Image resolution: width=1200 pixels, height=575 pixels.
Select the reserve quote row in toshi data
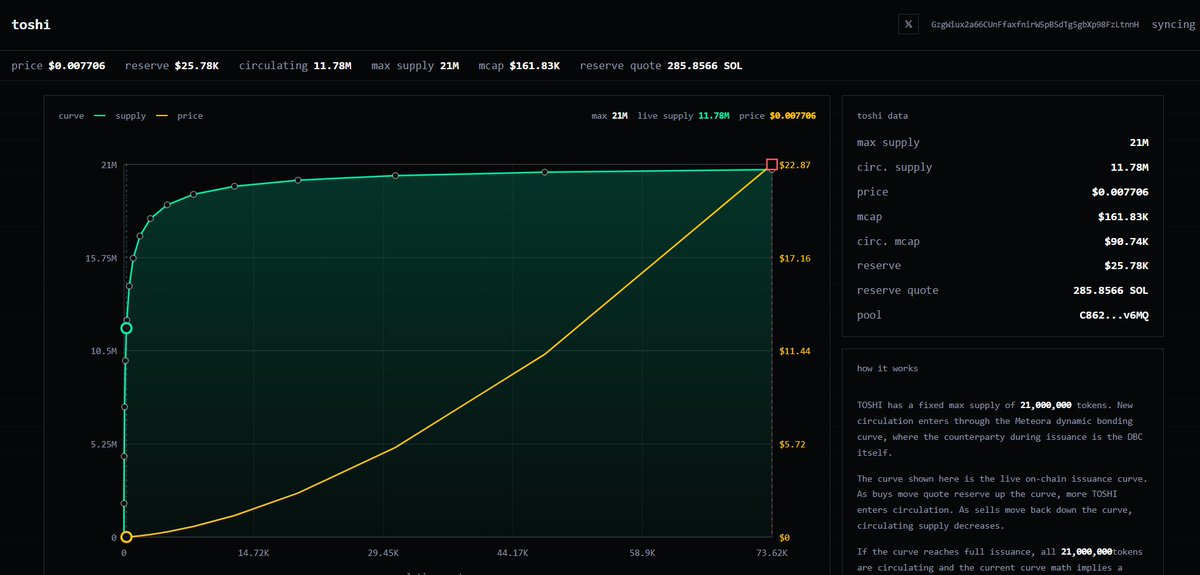coord(1003,290)
